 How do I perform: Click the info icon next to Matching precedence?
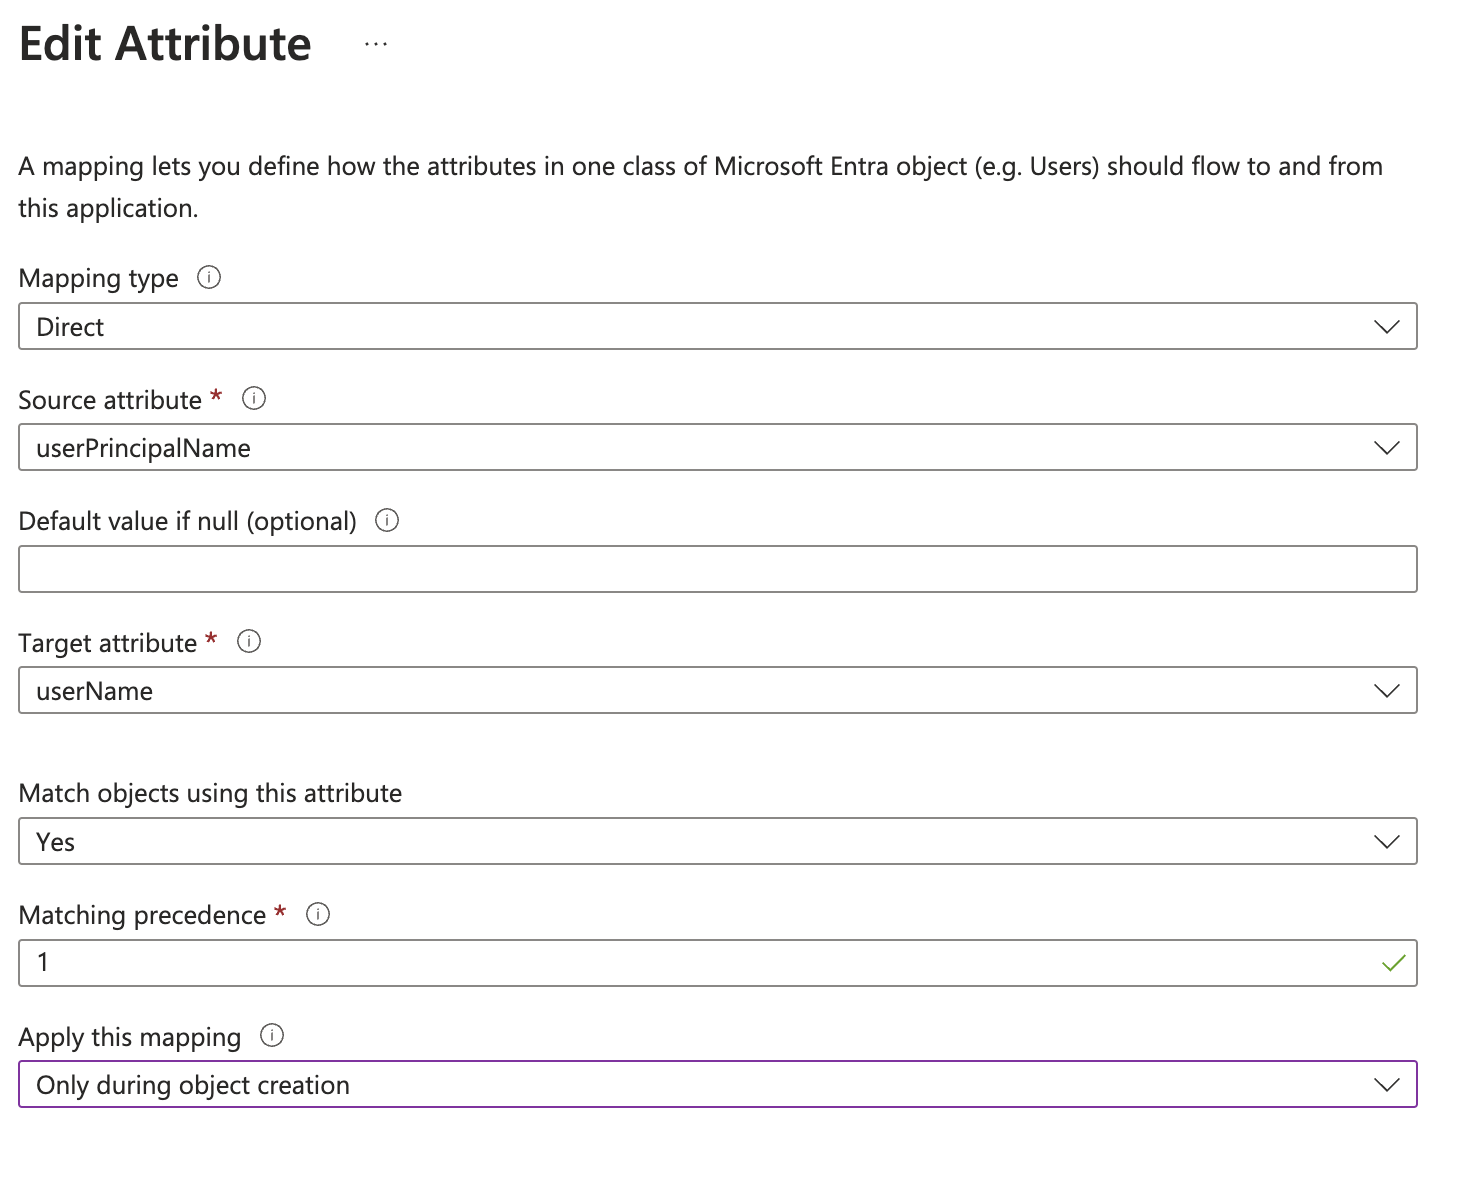pyautogui.click(x=318, y=914)
